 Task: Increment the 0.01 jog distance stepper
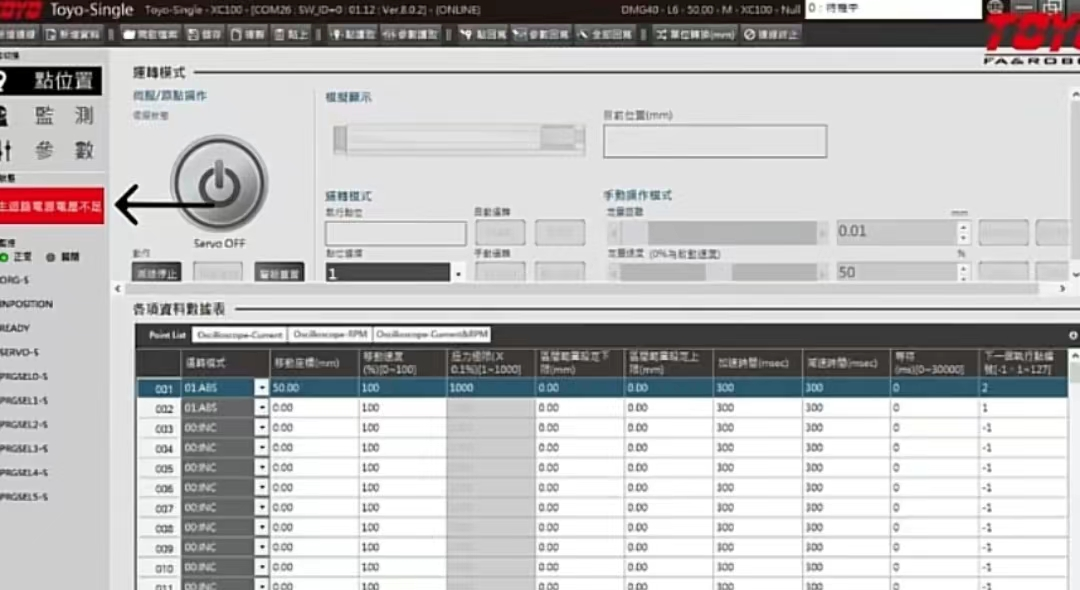[x=963, y=227]
